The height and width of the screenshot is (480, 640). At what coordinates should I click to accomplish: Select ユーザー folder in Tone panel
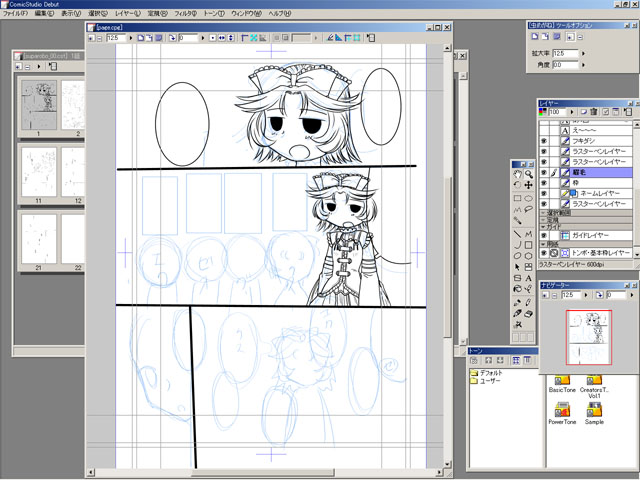coord(485,381)
